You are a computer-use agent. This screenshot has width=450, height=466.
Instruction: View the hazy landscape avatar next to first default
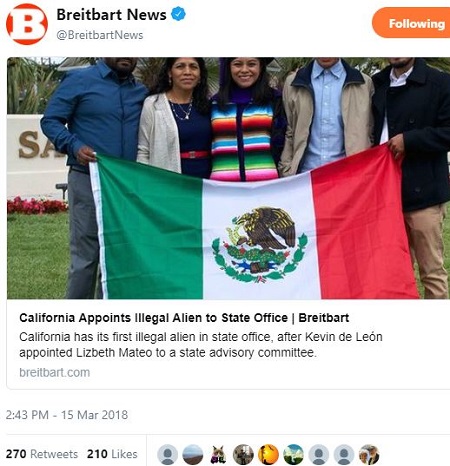tap(193, 454)
